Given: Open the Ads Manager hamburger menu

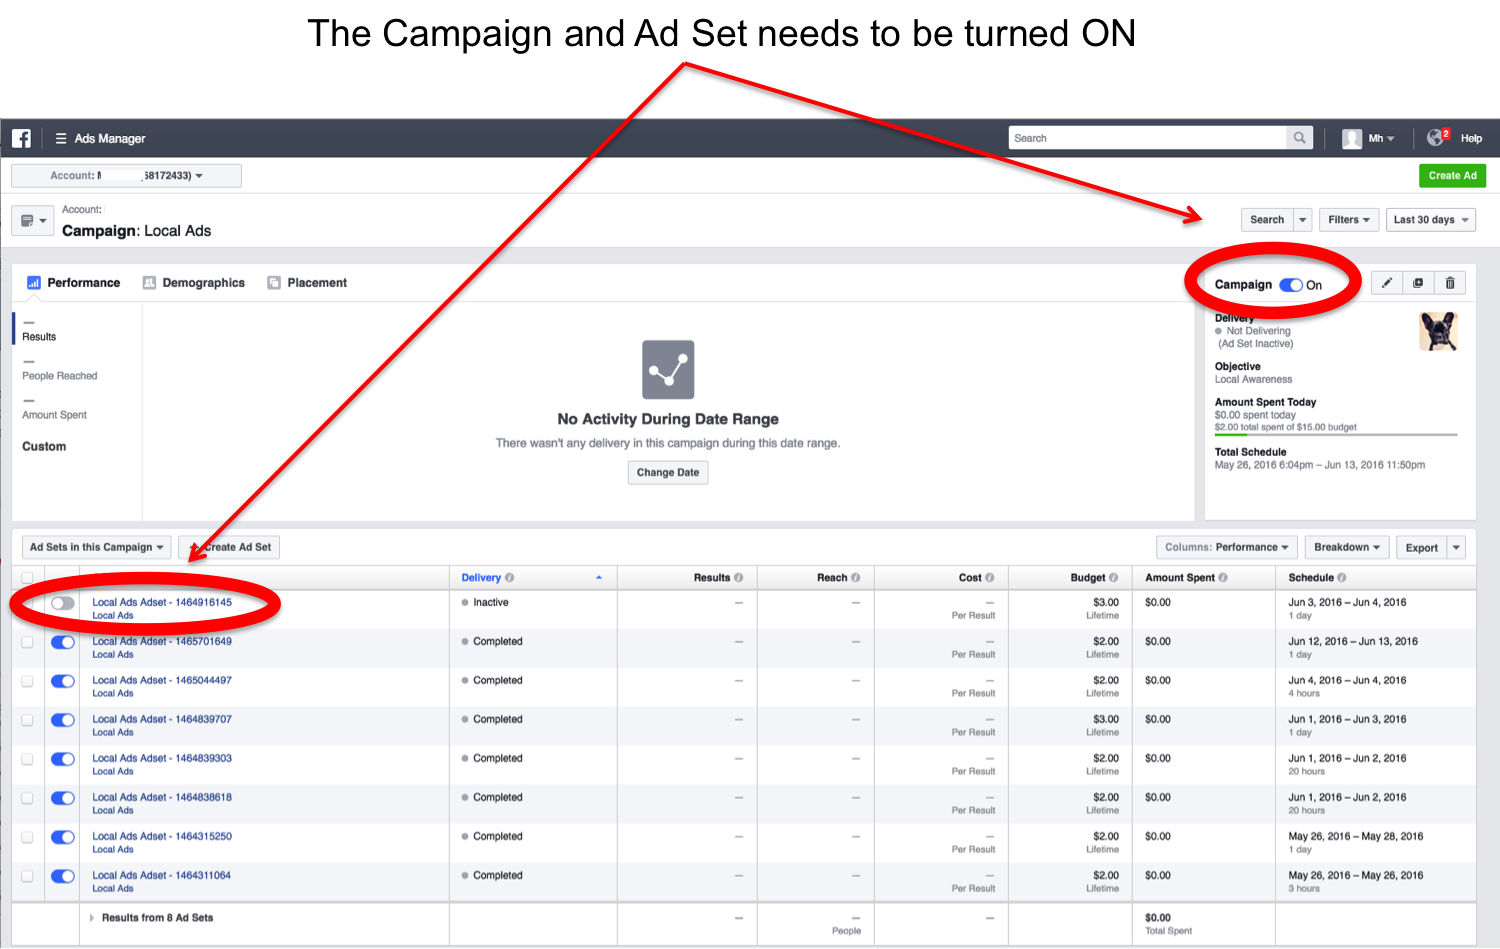Looking at the screenshot, I should point(61,138).
